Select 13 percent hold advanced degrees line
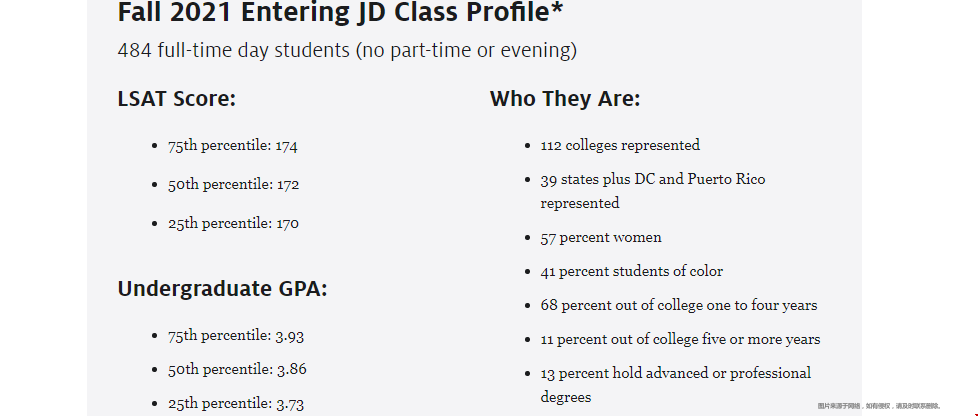Image resolution: width=978 pixels, height=416 pixels. coord(676,385)
